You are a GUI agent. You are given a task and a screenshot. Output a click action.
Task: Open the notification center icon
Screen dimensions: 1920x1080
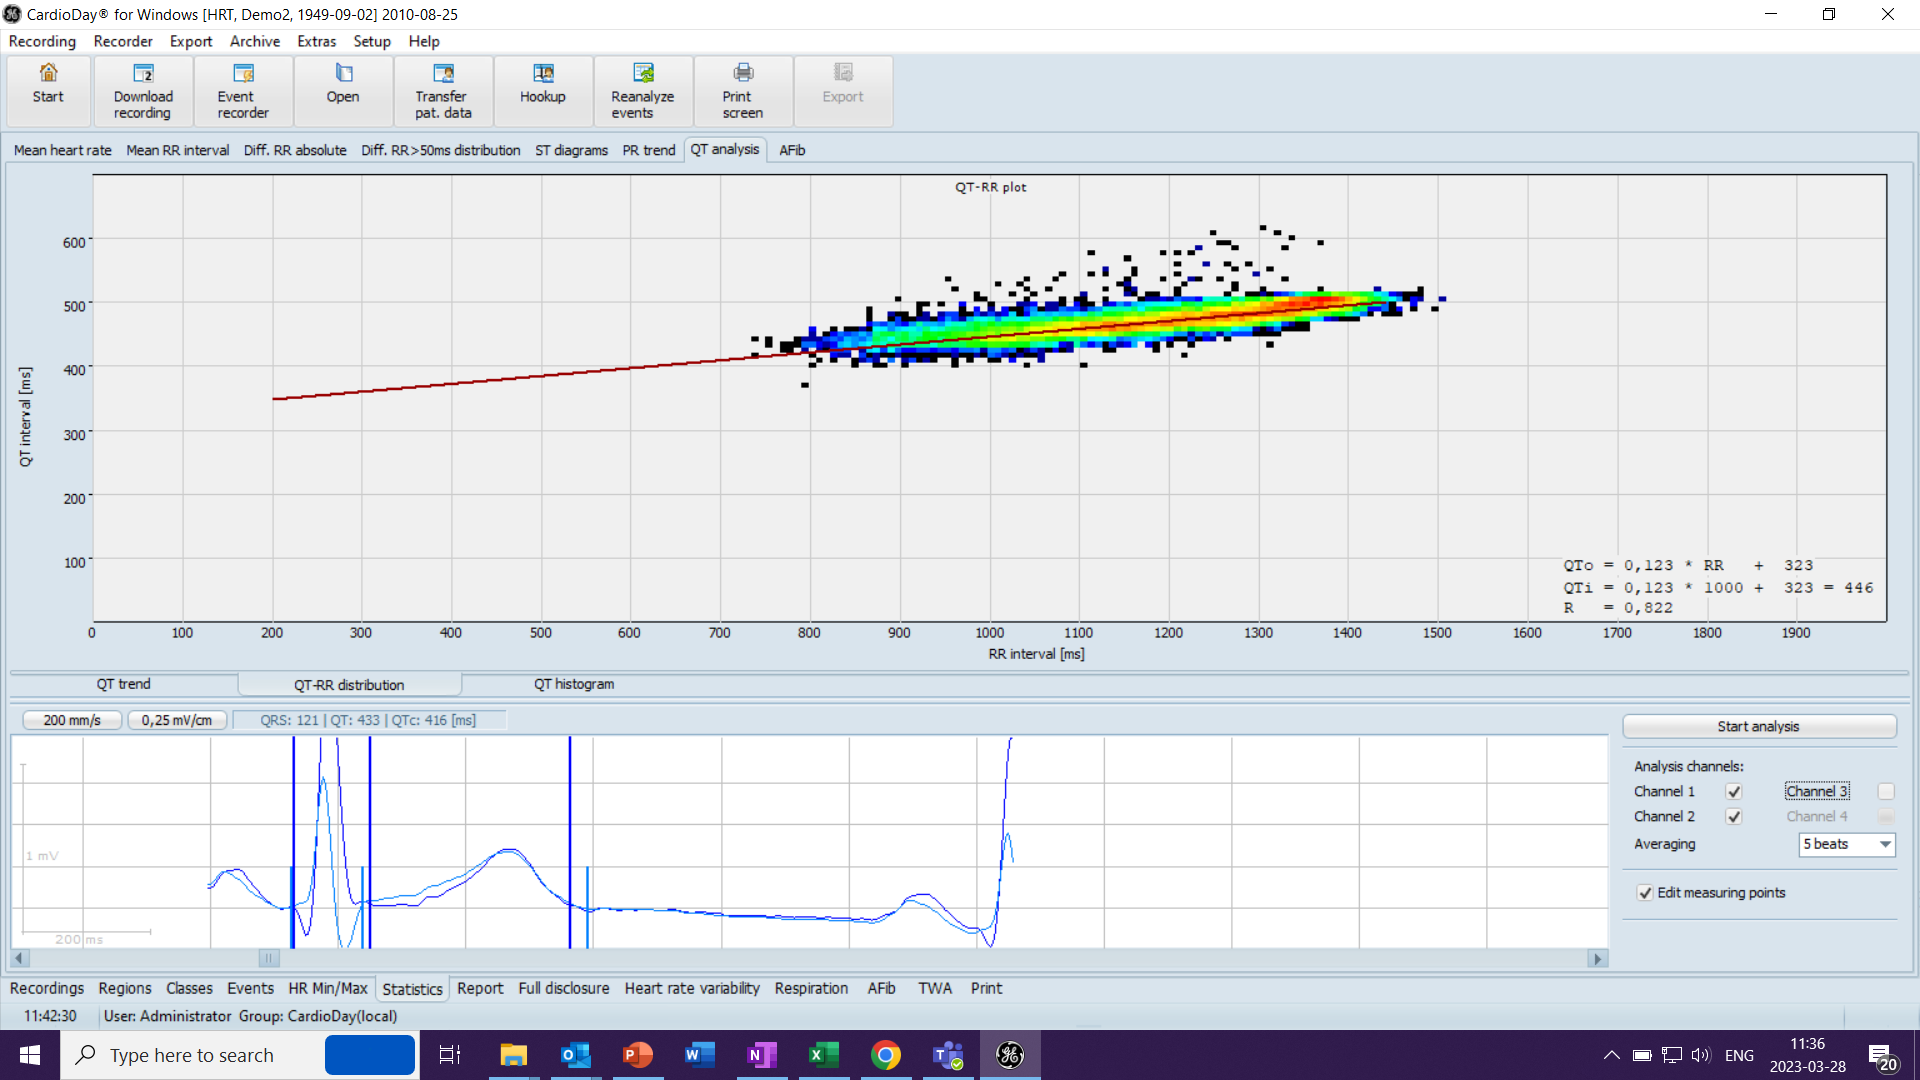(x=1882, y=1056)
